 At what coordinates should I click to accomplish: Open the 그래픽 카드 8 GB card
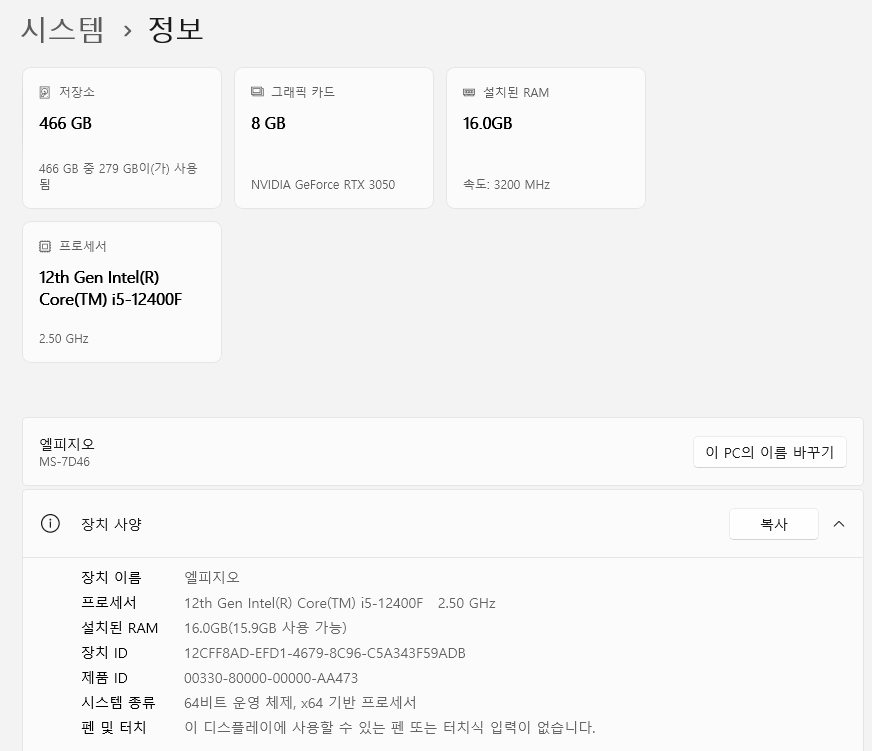[334, 138]
